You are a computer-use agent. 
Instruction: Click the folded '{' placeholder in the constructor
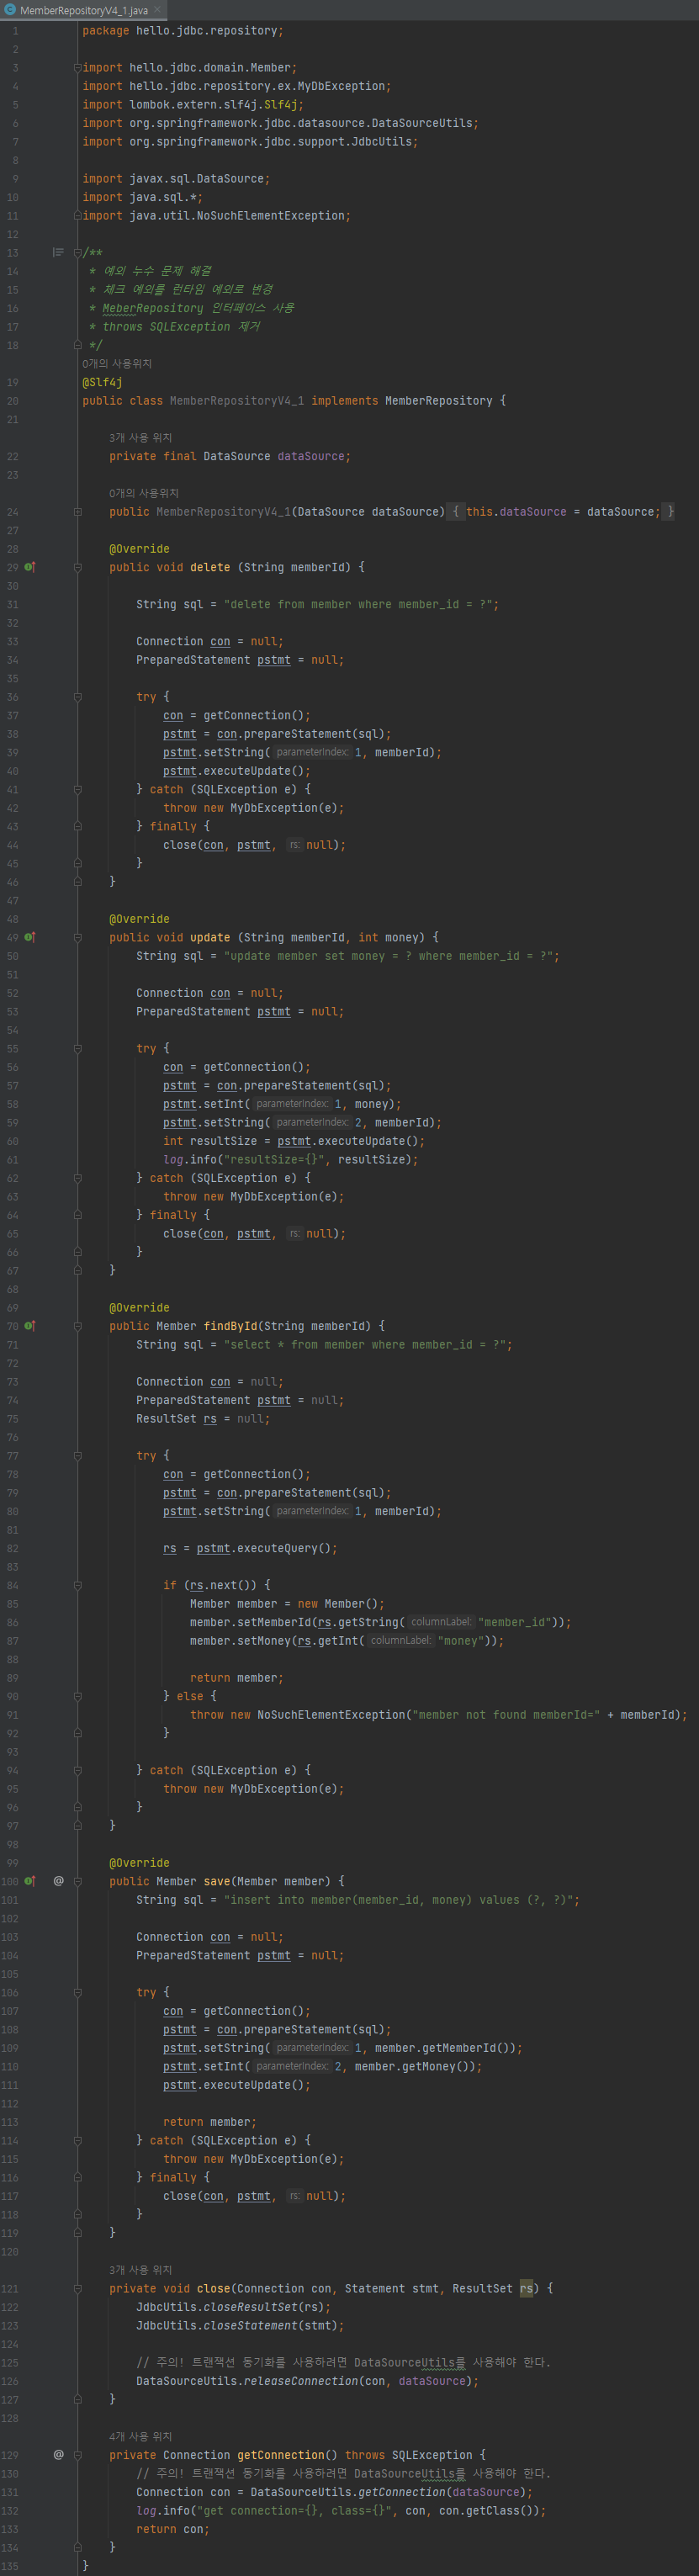(455, 512)
